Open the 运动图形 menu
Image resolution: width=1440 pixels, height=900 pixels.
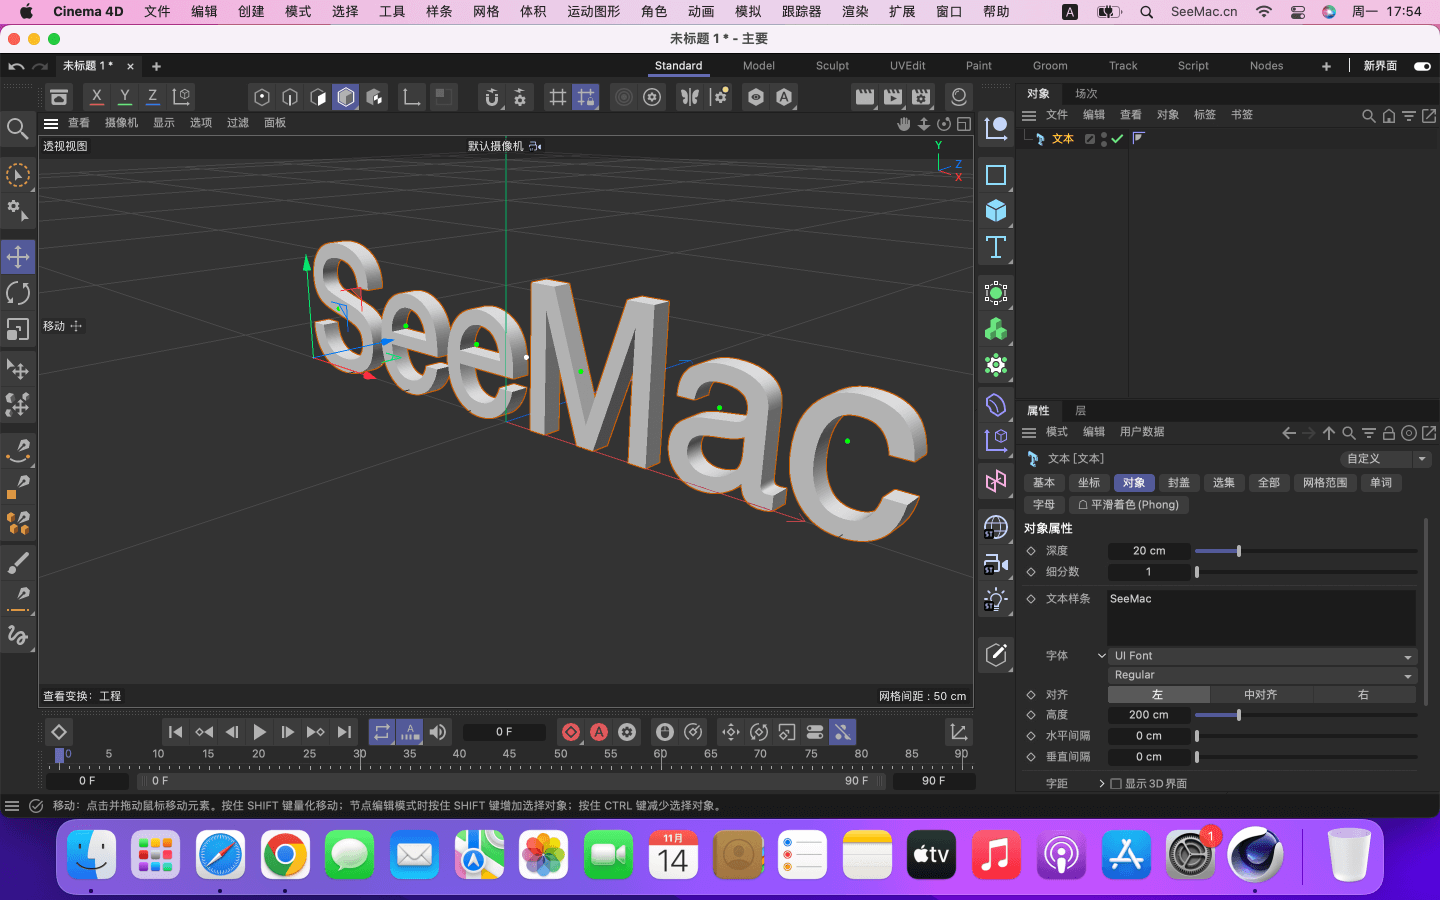coord(593,12)
